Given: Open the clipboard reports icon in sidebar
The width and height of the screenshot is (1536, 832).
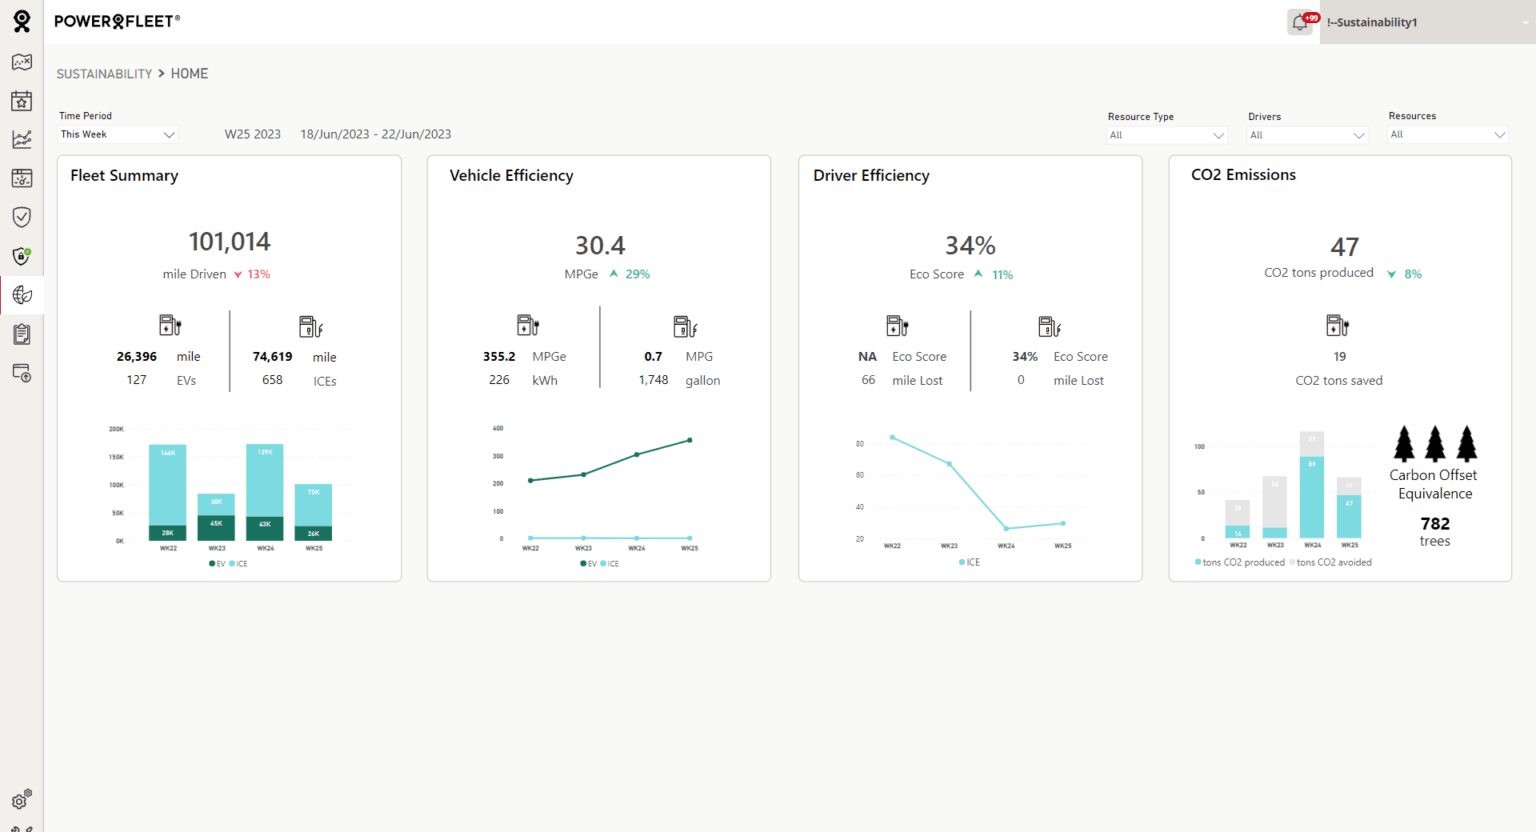Looking at the screenshot, I should pyautogui.click(x=21, y=333).
